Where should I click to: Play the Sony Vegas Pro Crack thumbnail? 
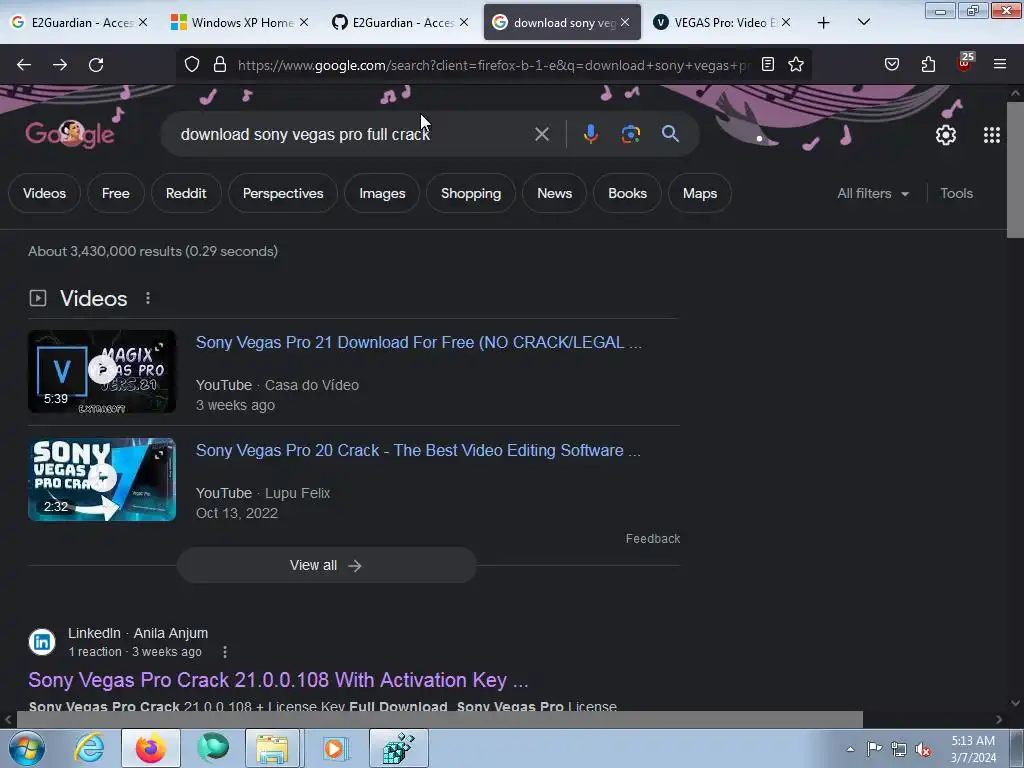click(x=102, y=479)
